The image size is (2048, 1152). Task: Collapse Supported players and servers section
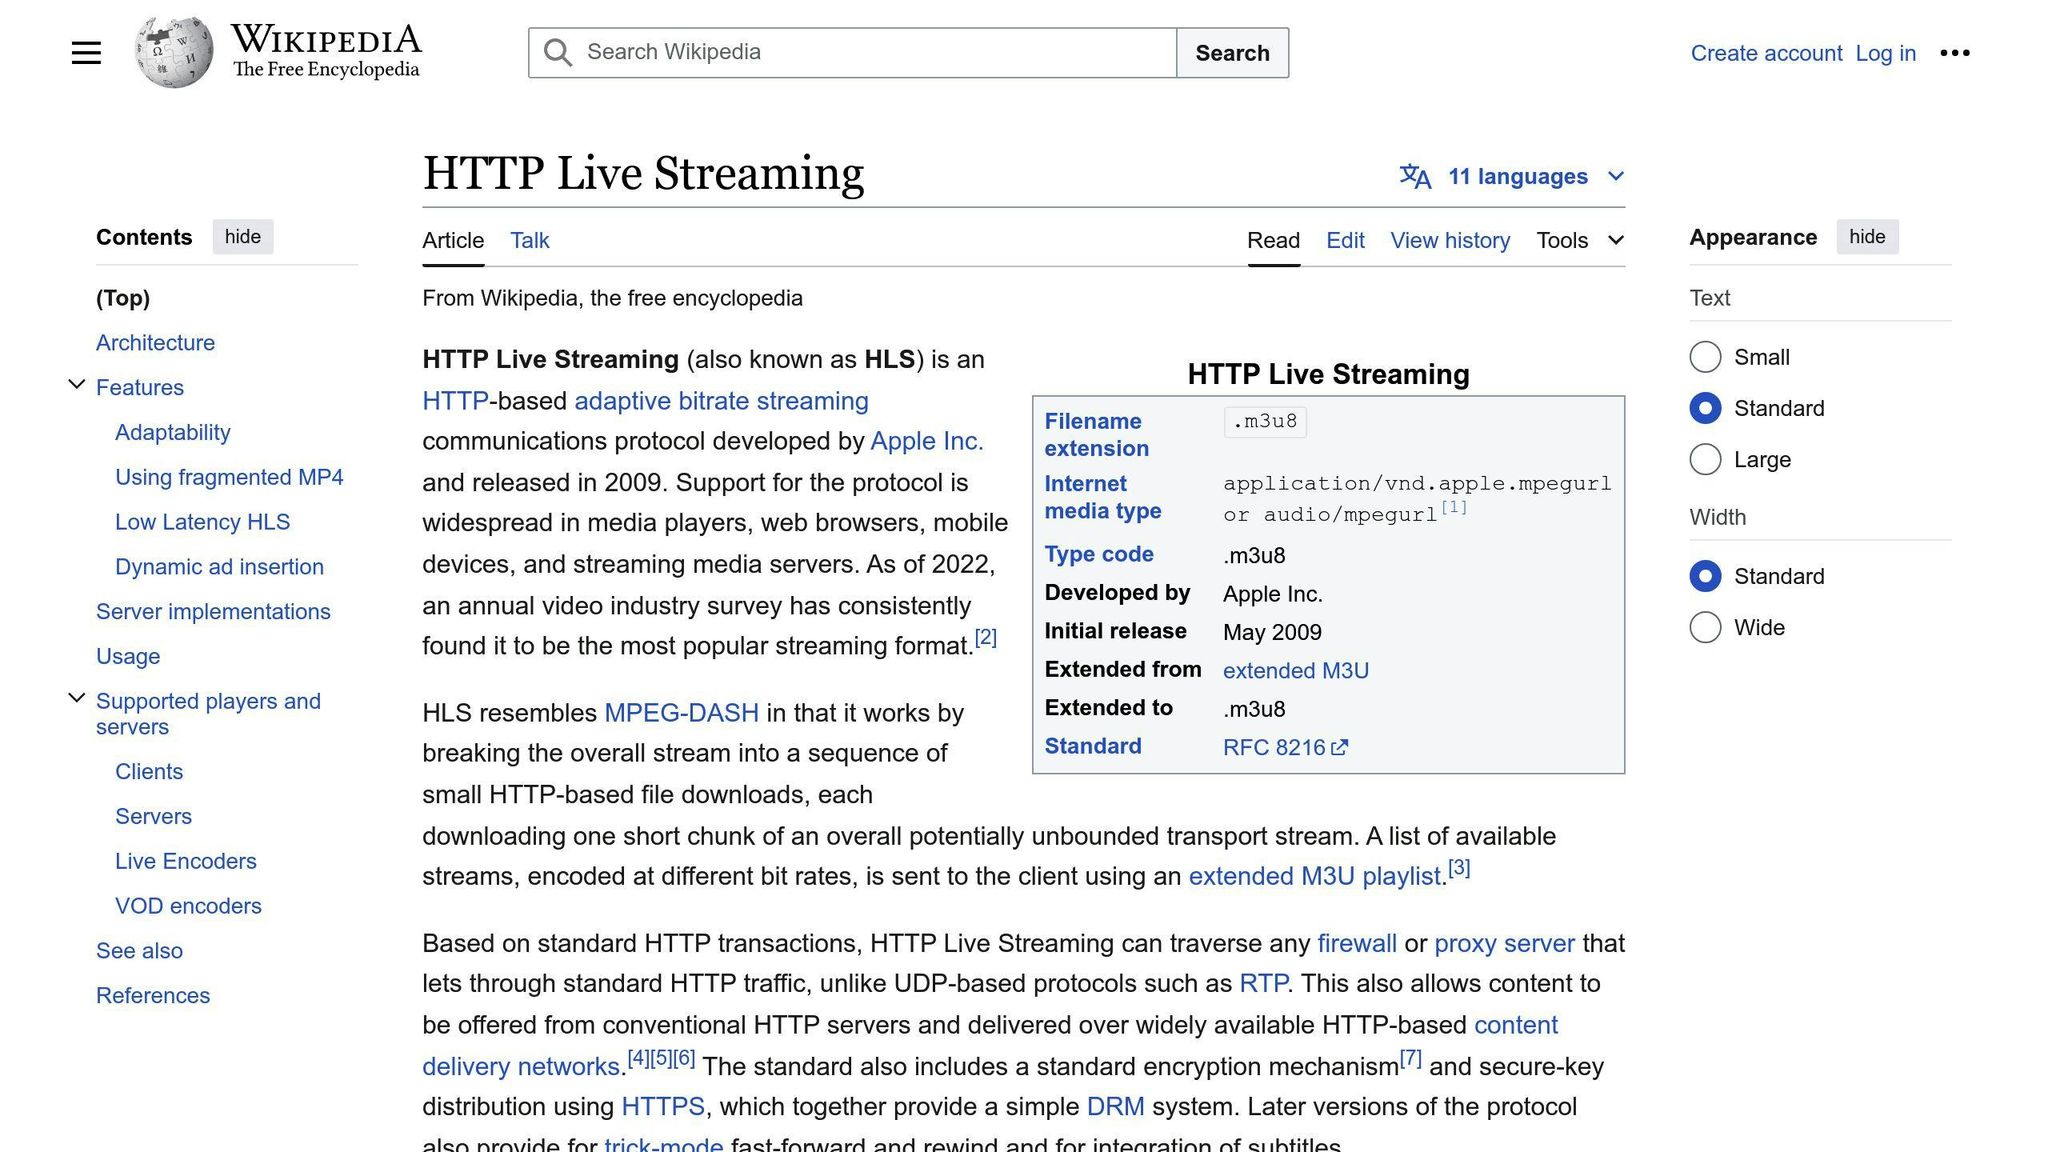(76, 698)
